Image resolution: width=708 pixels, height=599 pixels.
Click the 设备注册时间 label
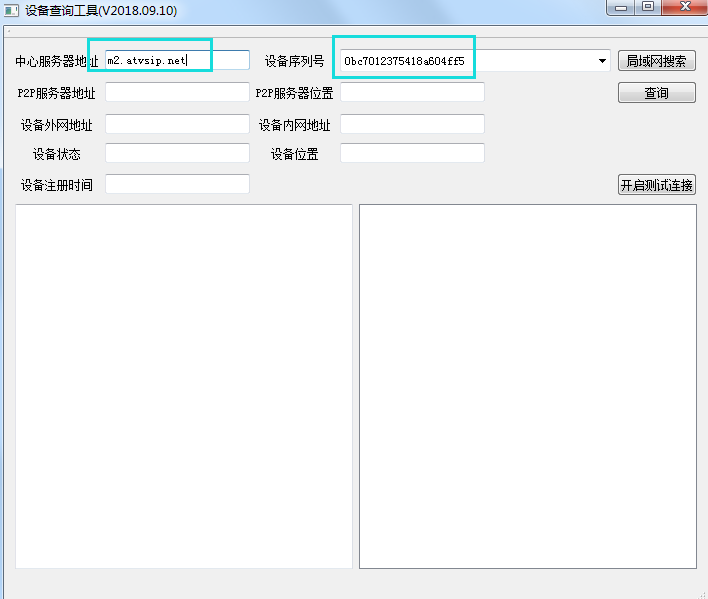57,185
